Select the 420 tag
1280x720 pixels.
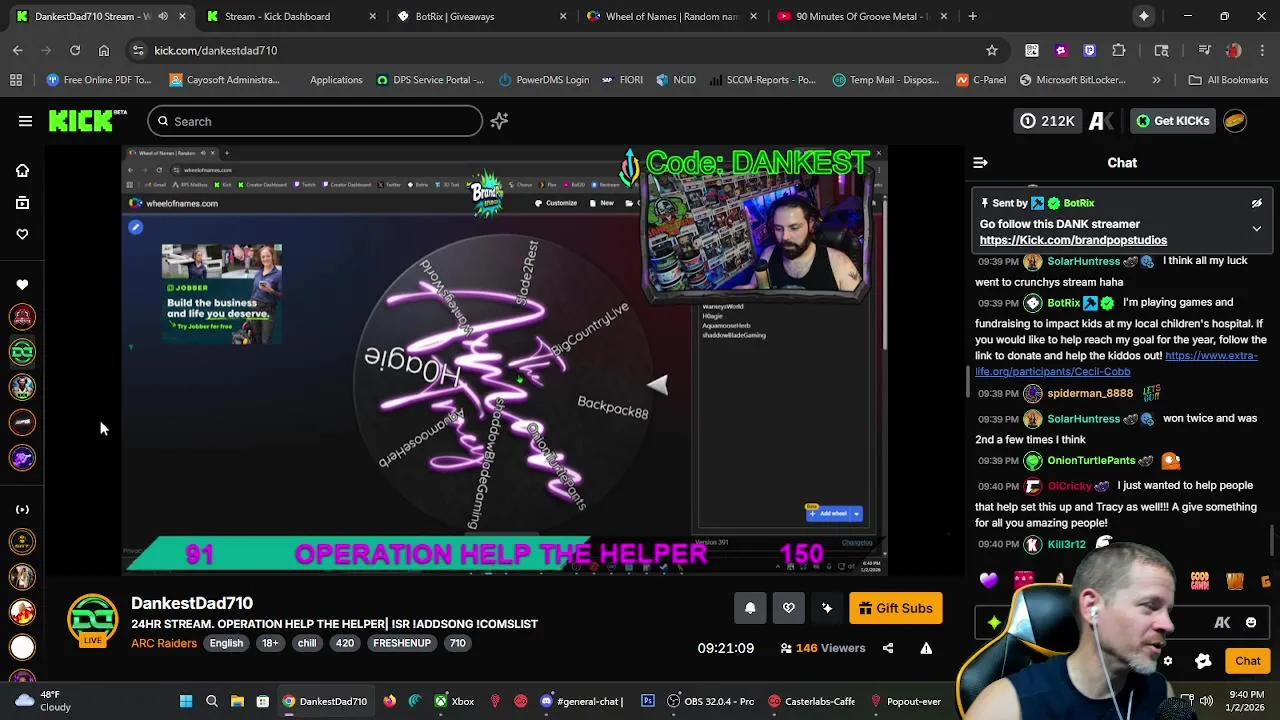[x=345, y=643]
